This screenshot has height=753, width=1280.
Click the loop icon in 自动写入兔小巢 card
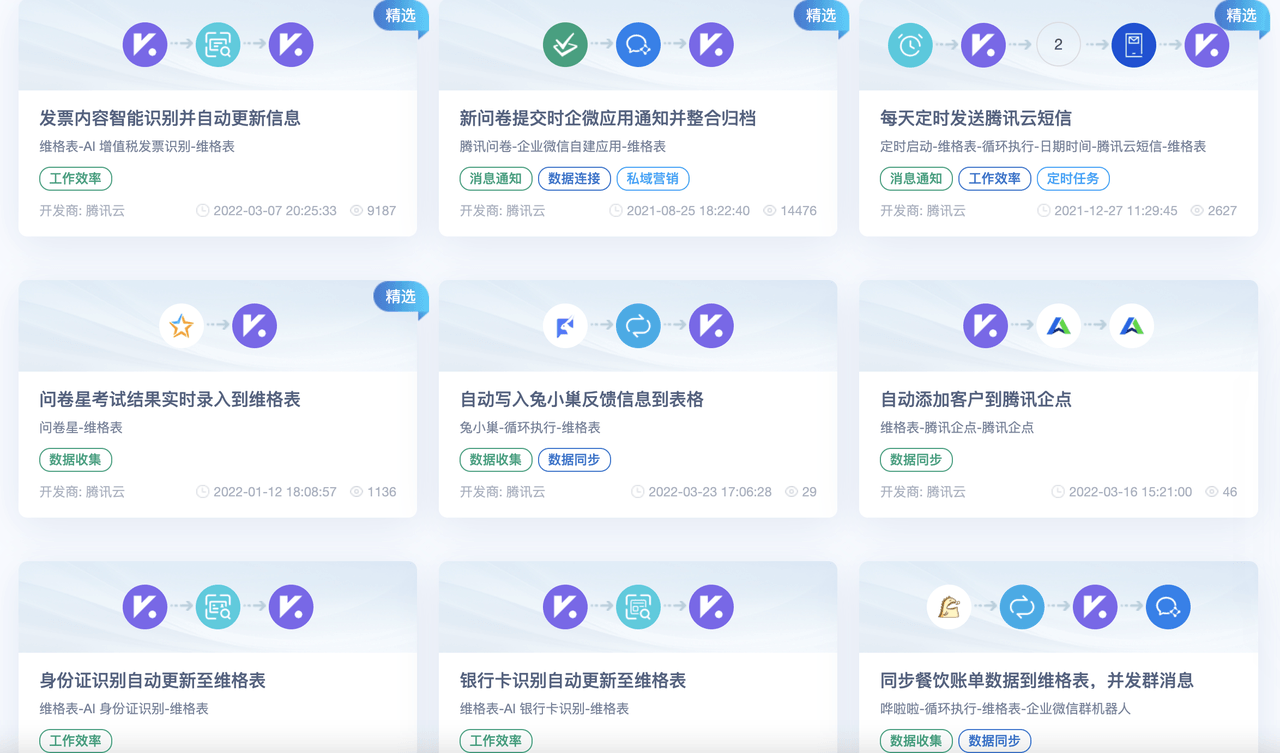(x=638, y=326)
